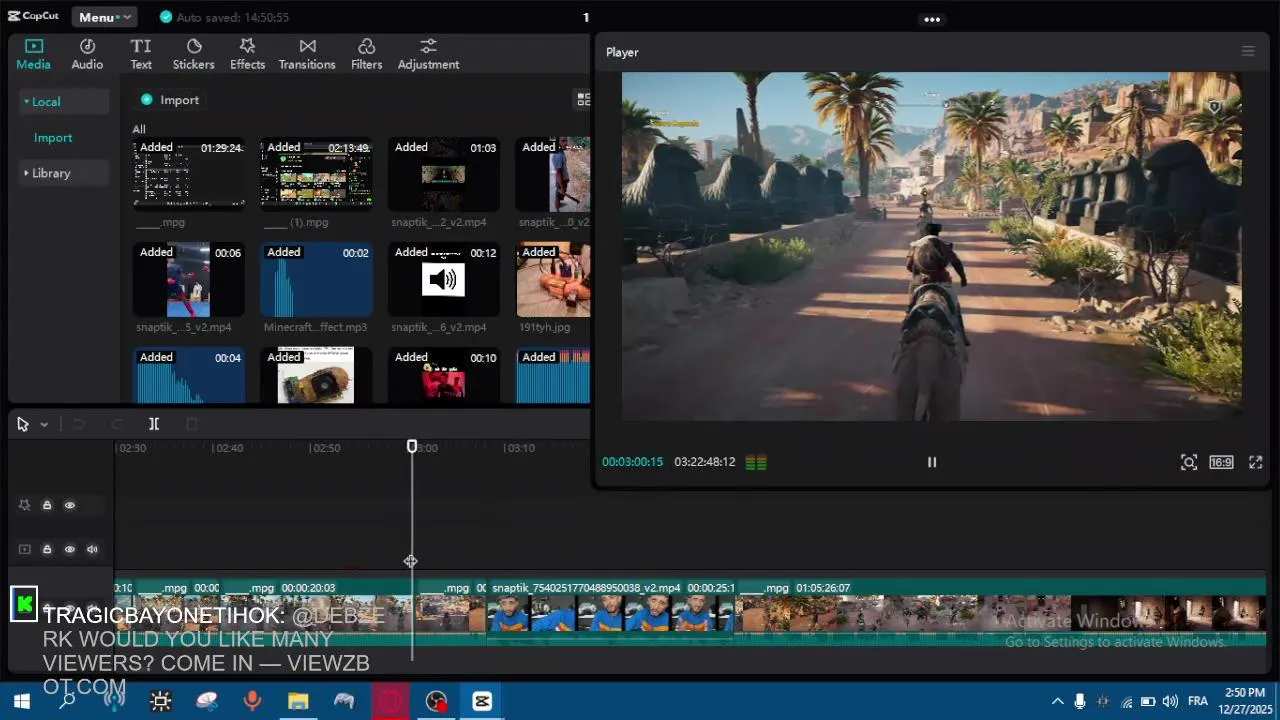Click the video track type icon

tap(25, 549)
